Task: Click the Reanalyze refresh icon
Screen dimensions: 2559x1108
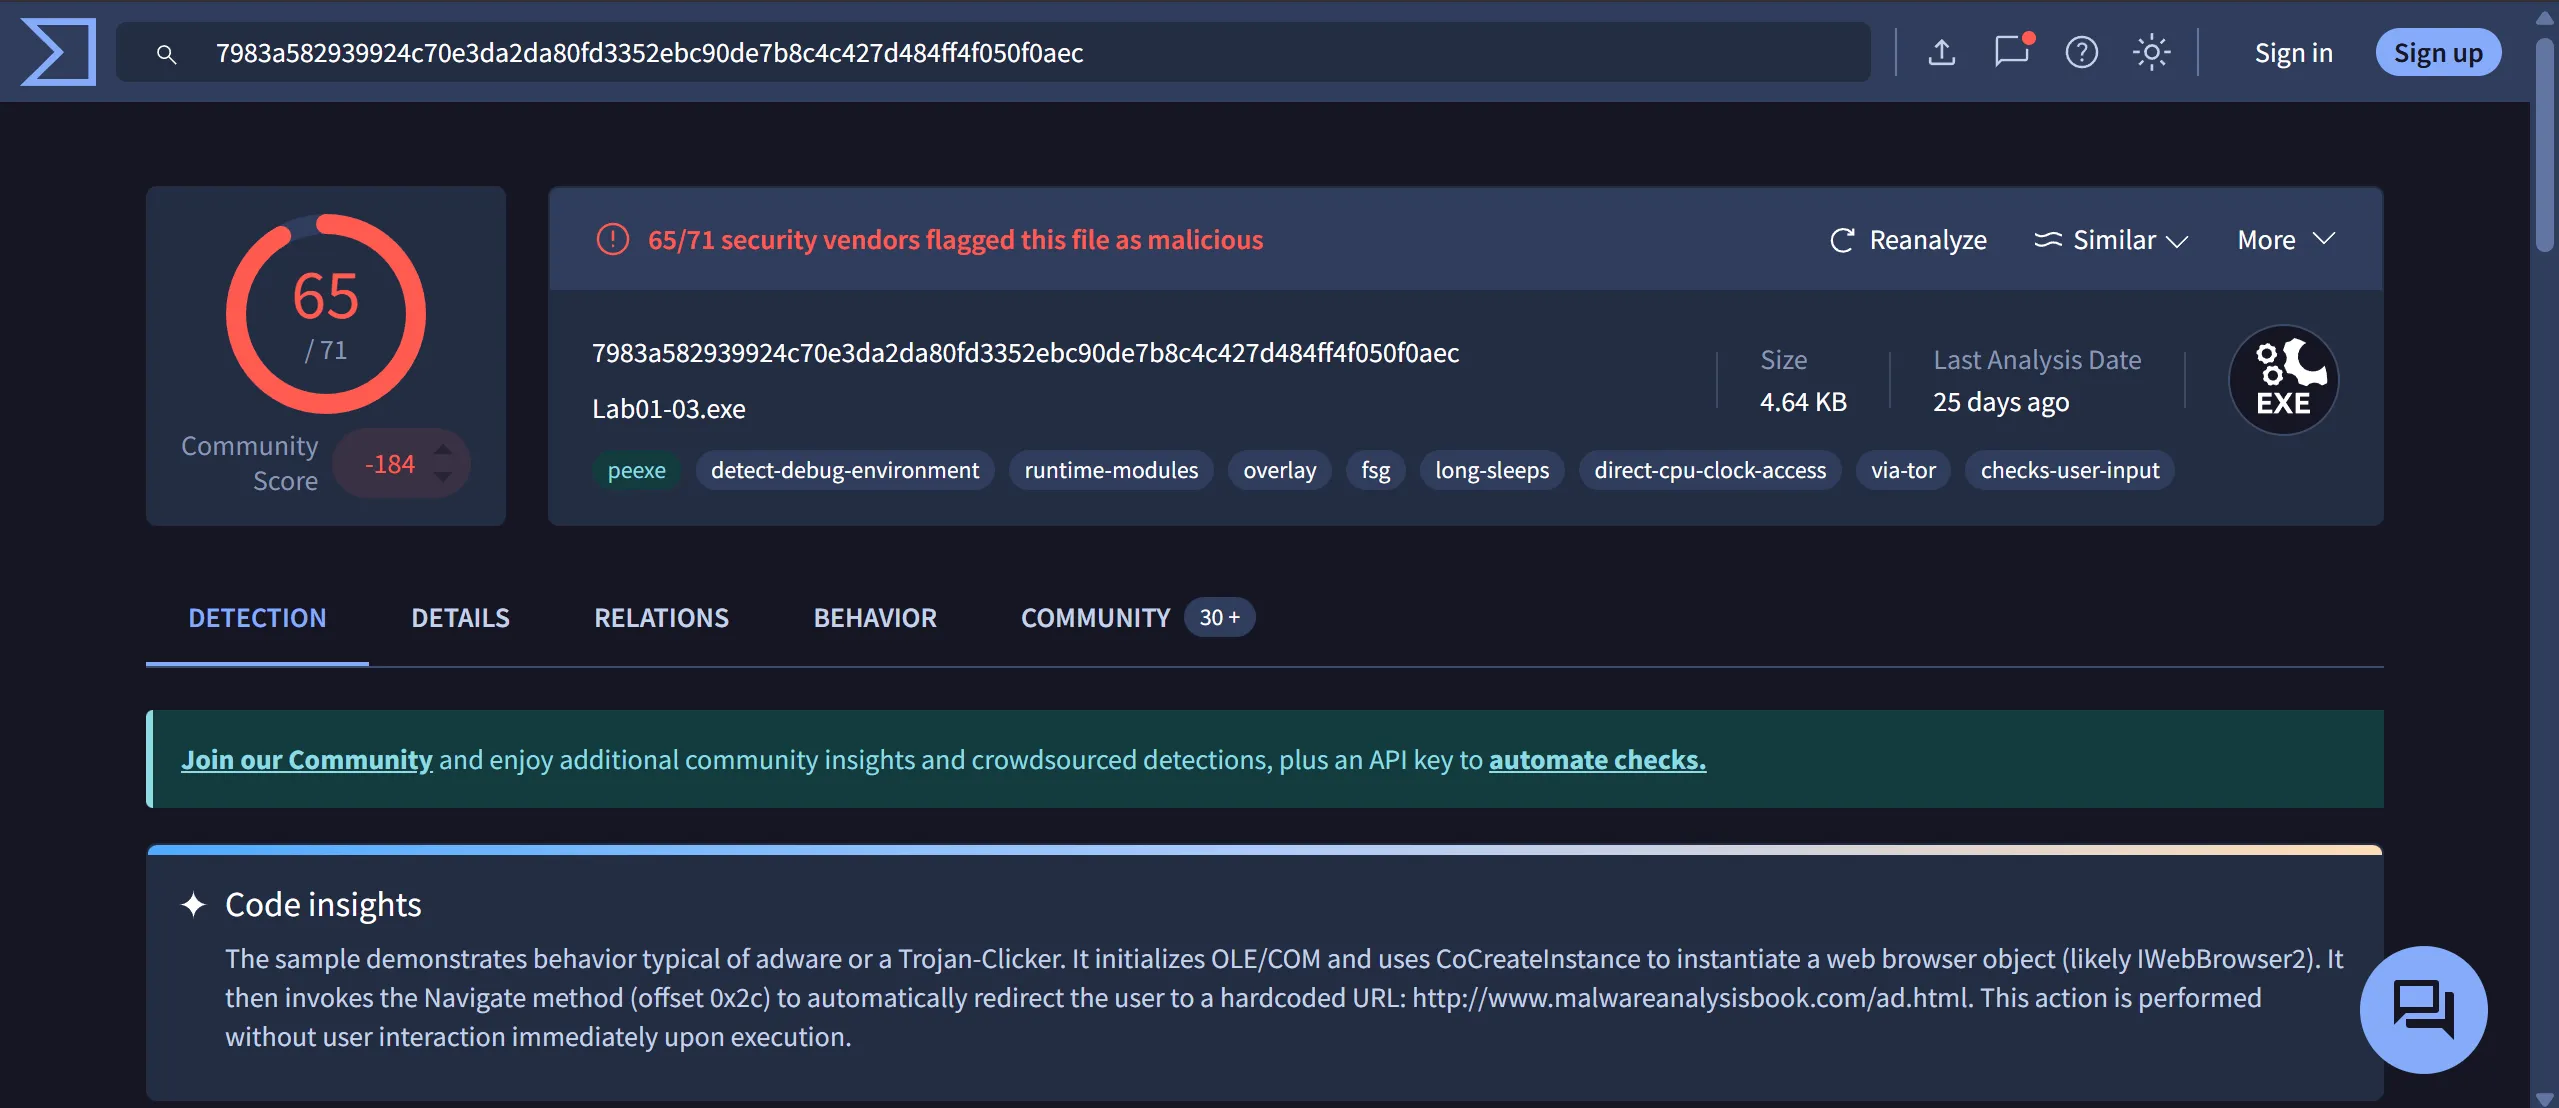Action: click(1841, 240)
